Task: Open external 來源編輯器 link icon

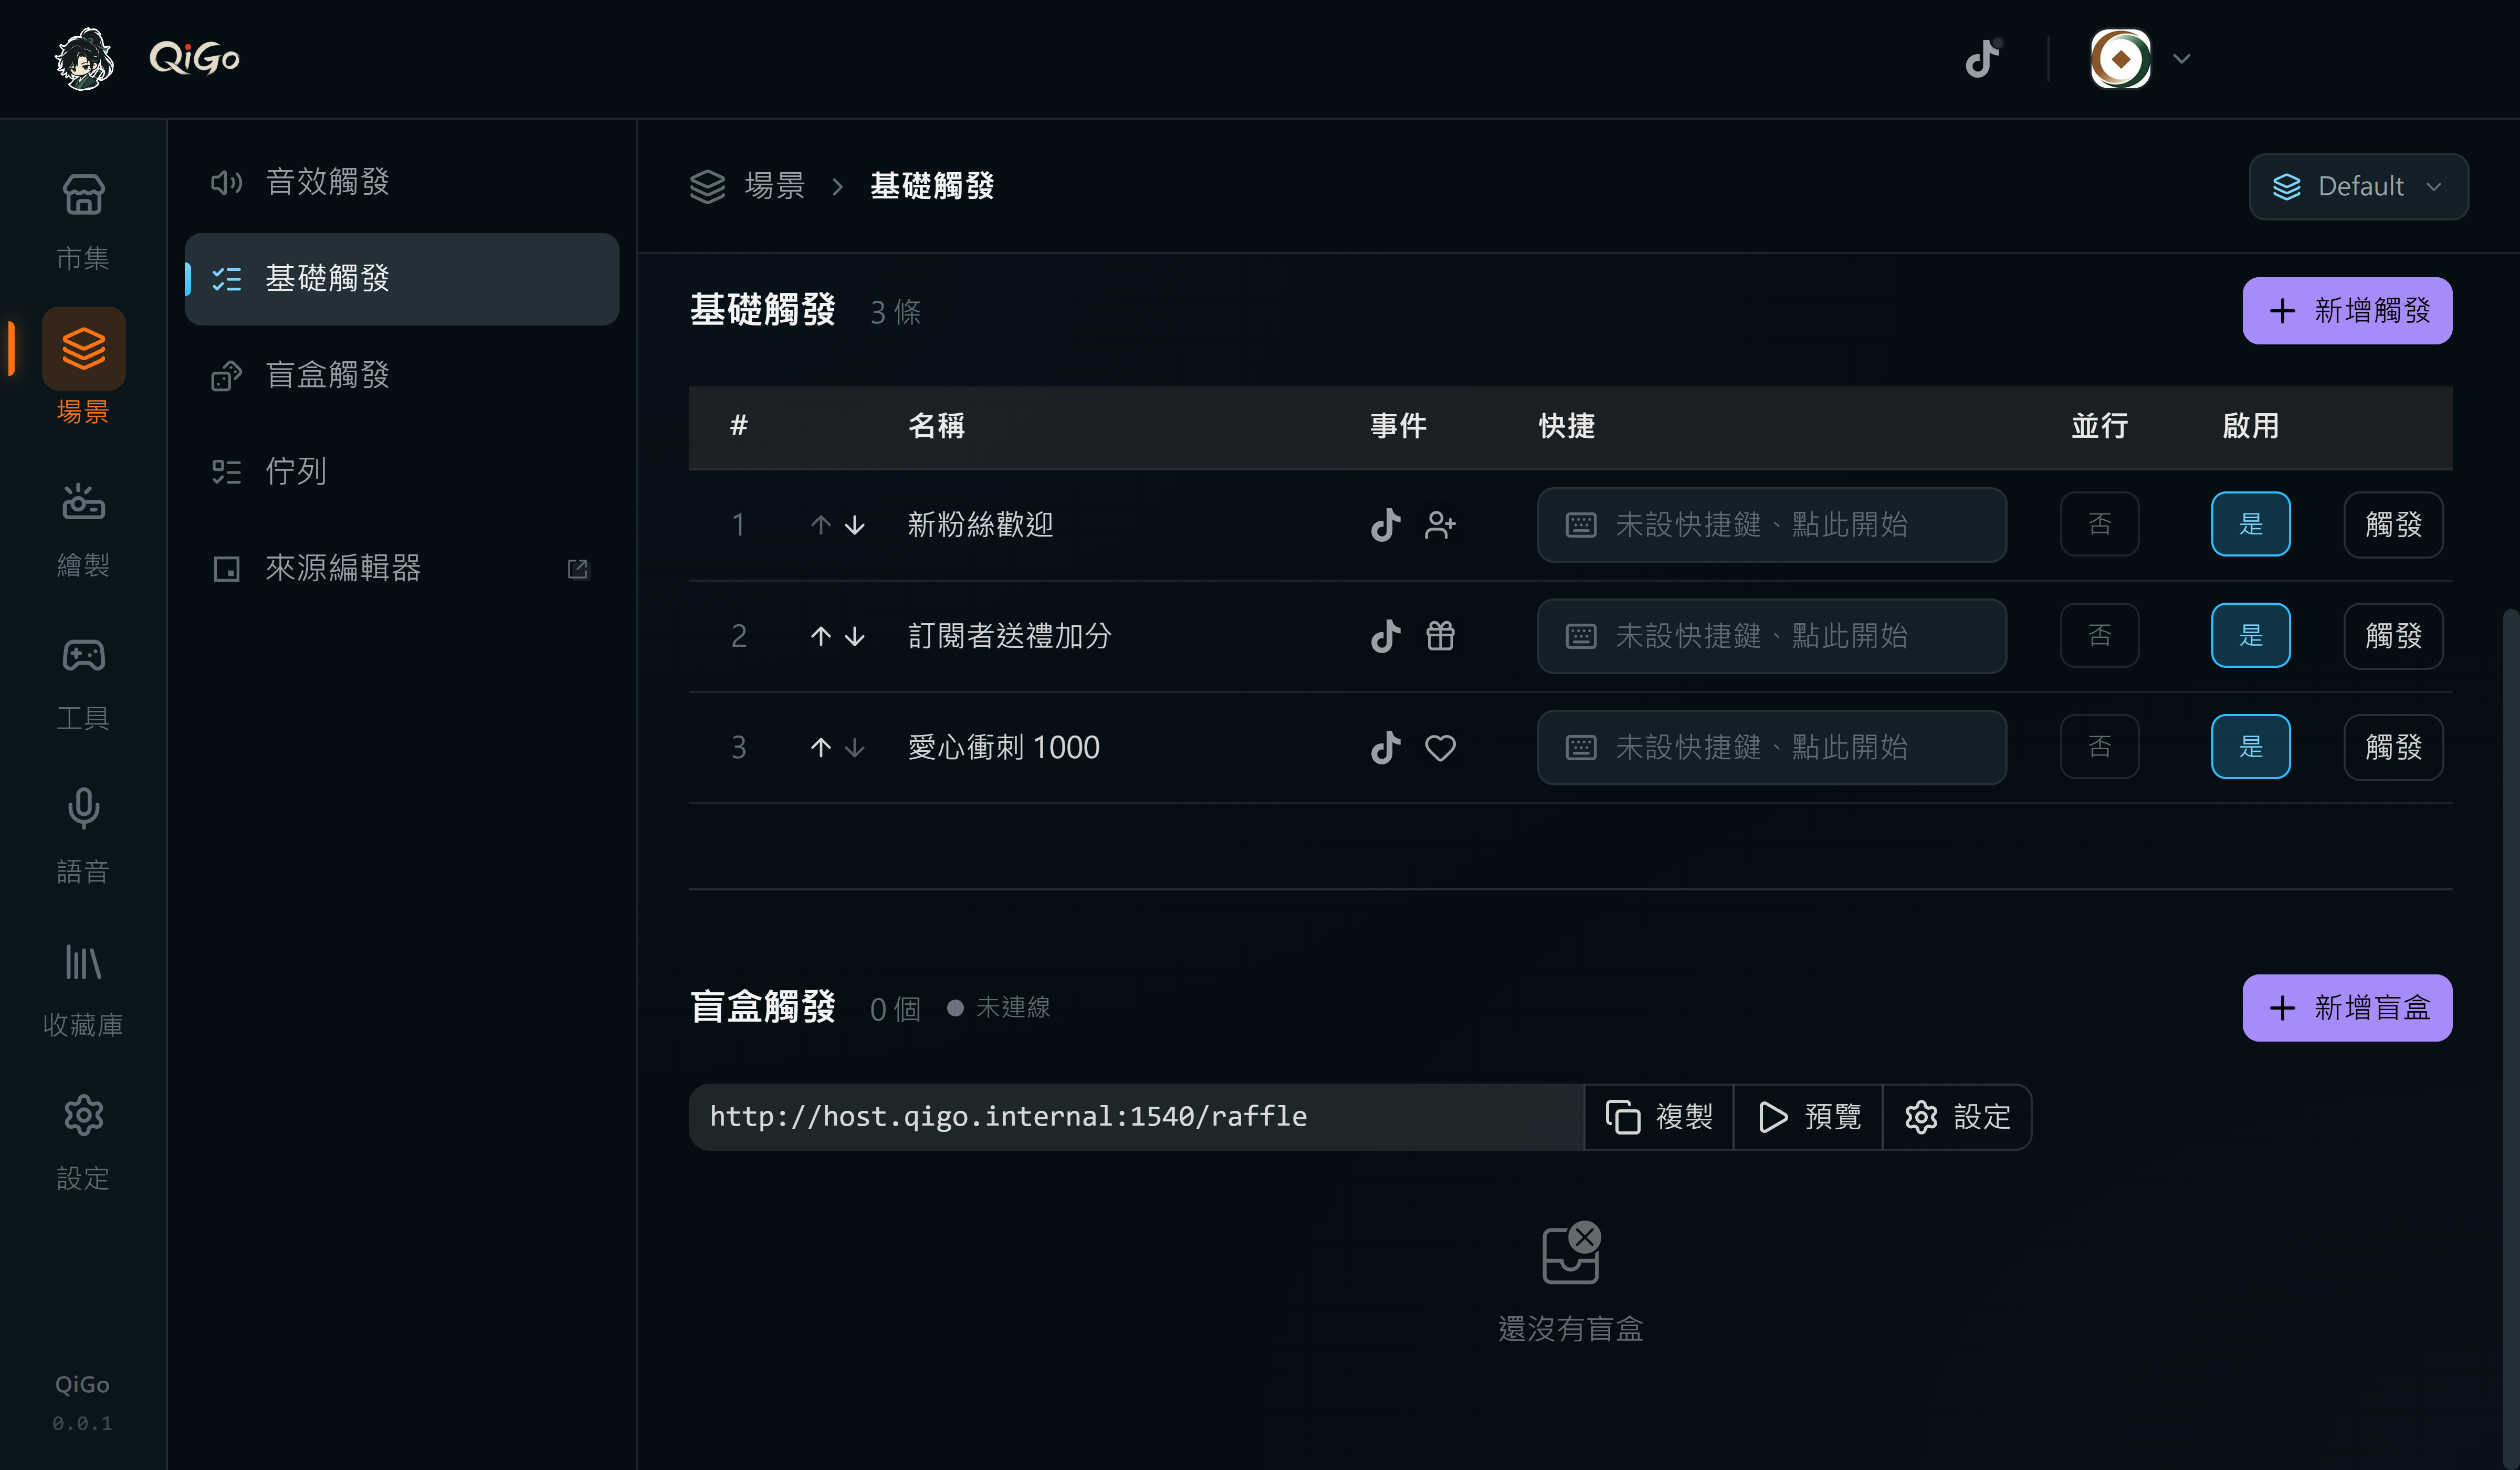Action: 578,568
